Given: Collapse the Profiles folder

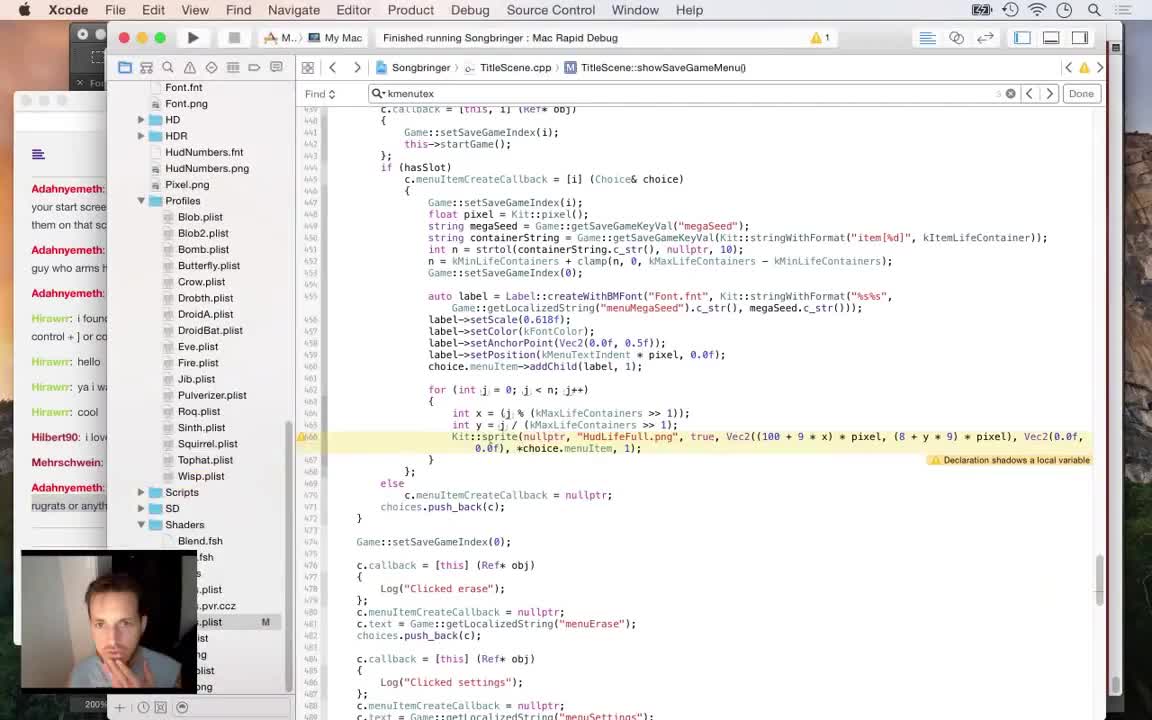Looking at the screenshot, I should click(141, 201).
